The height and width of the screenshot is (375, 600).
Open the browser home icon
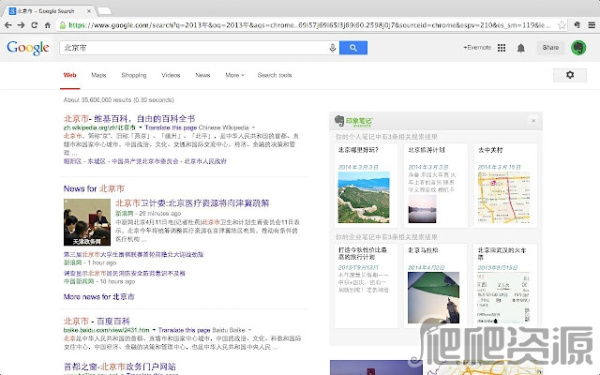pyautogui.click(x=47, y=25)
